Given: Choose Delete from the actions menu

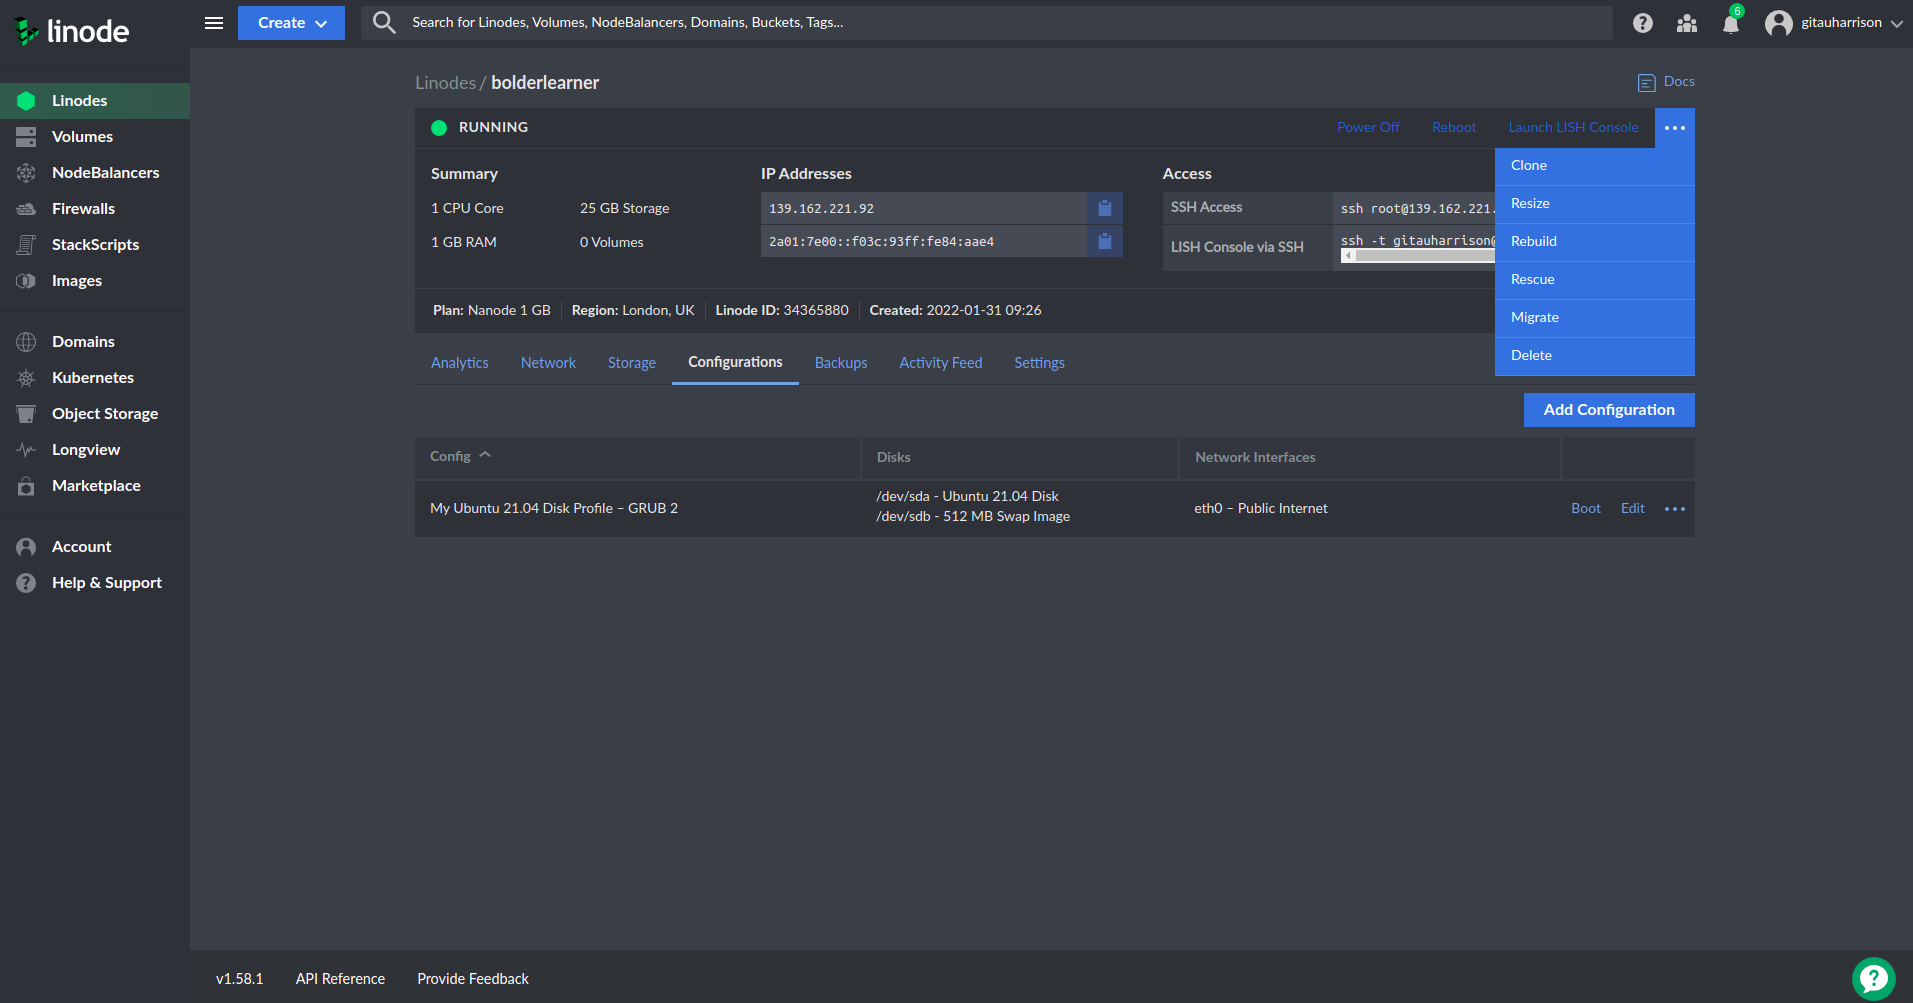Looking at the screenshot, I should click(x=1595, y=356).
